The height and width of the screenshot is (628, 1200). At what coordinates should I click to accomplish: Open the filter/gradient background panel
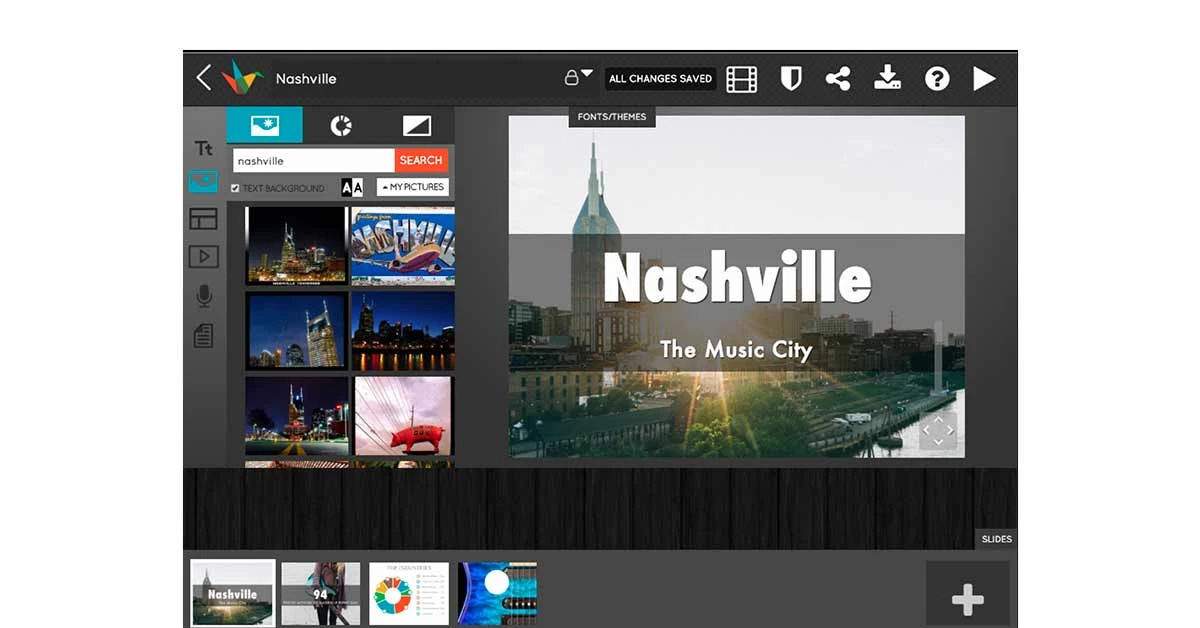pyautogui.click(x=417, y=125)
